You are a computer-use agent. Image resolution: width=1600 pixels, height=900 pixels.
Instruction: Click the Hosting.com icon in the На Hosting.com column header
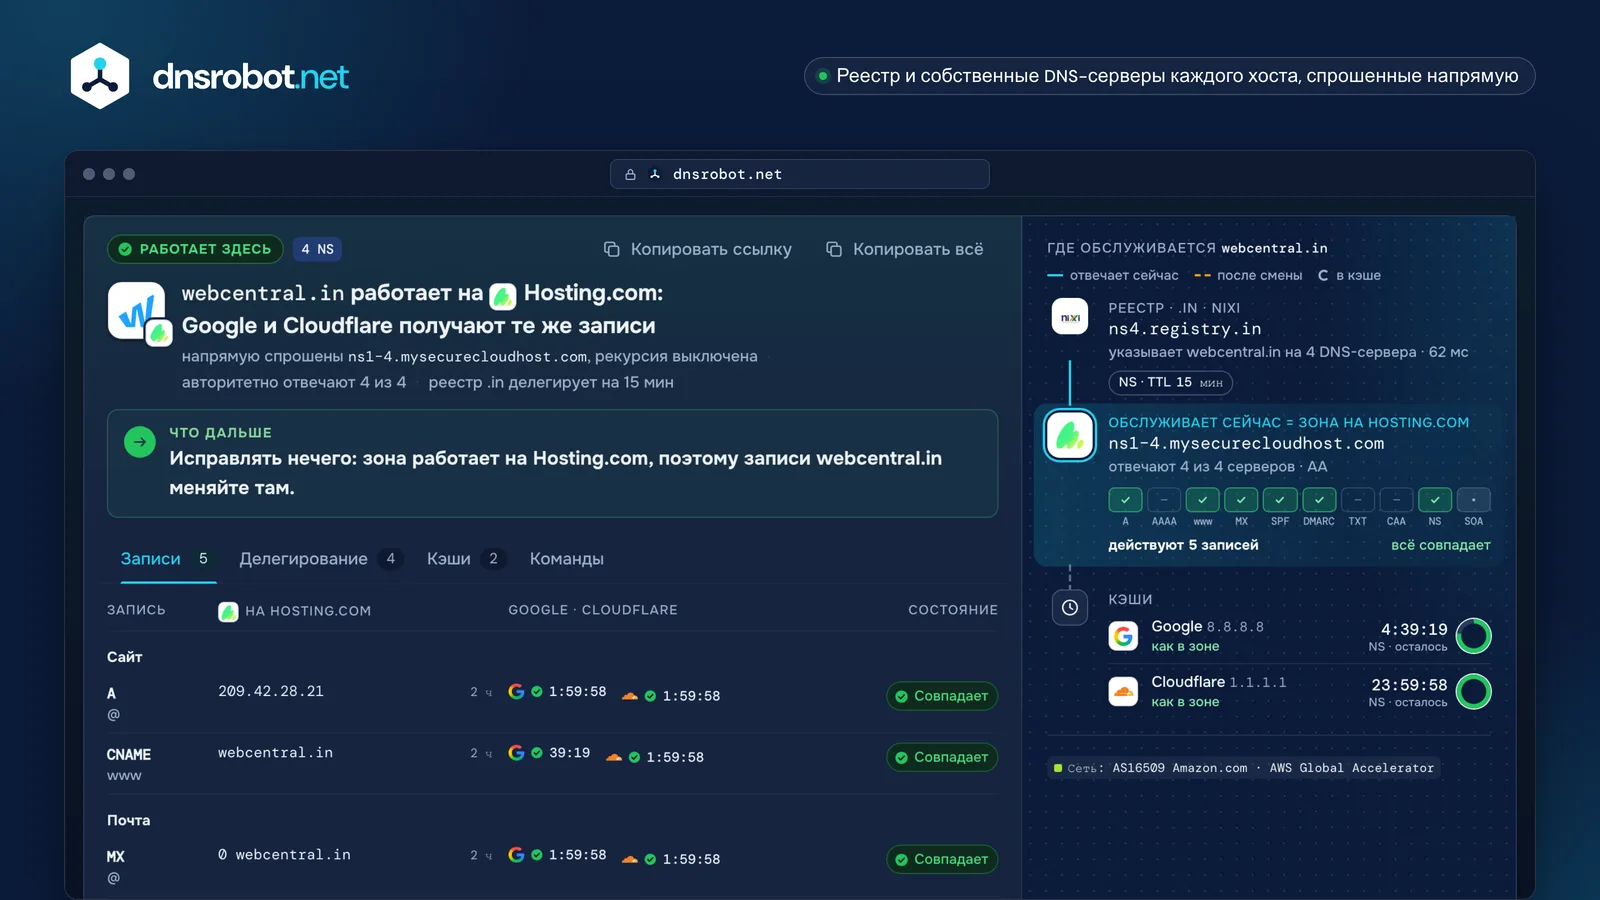pyautogui.click(x=228, y=611)
